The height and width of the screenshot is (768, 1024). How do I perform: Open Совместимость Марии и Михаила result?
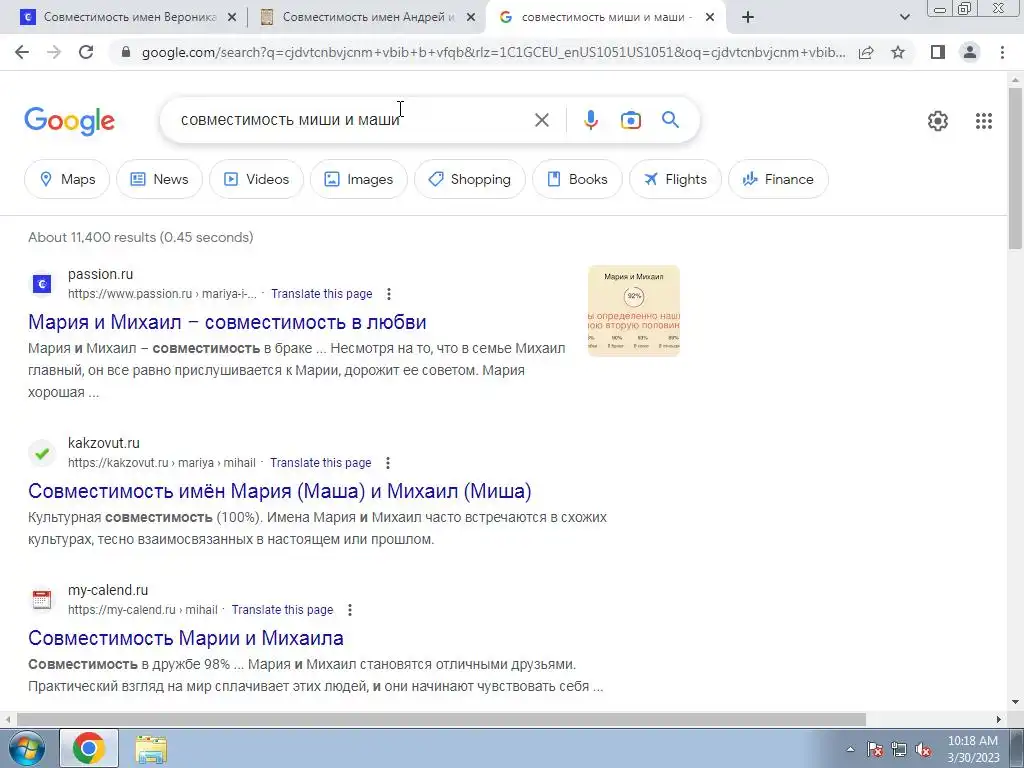tap(185, 638)
